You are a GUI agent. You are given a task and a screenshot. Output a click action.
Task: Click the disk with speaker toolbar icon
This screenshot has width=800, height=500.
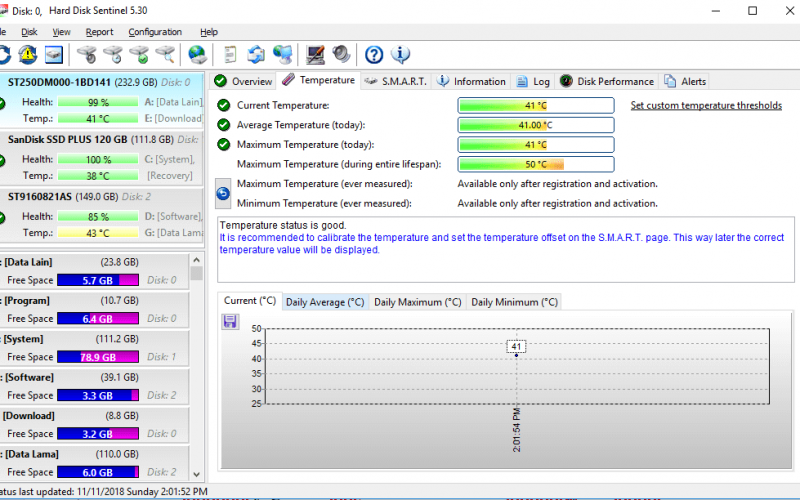tap(87, 55)
